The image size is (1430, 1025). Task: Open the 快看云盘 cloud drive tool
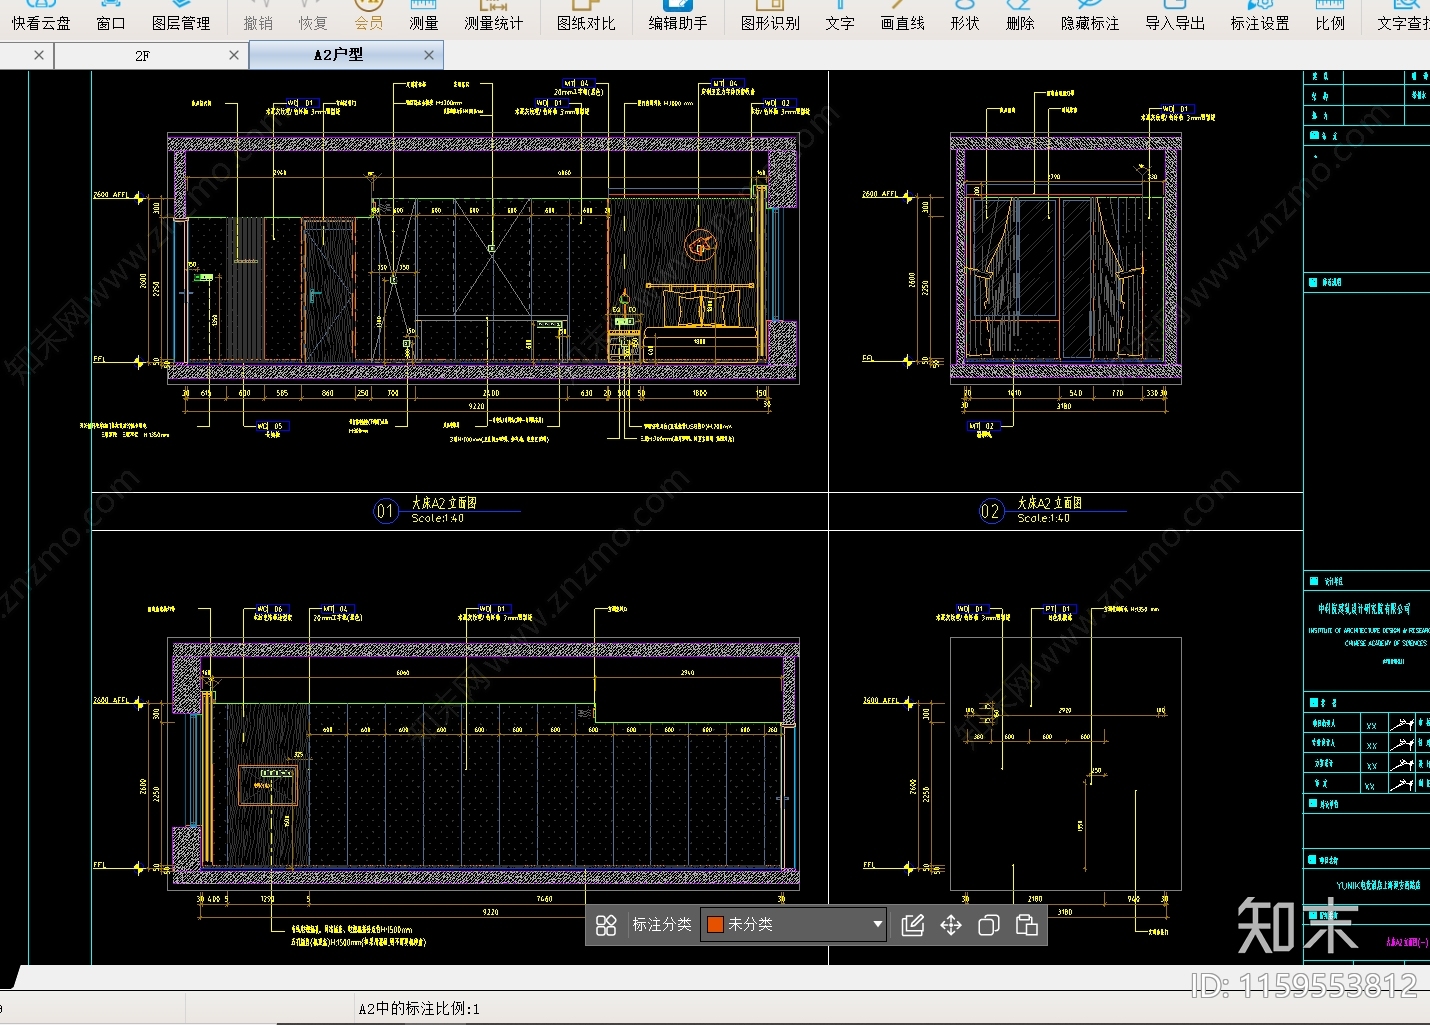pyautogui.click(x=41, y=17)
